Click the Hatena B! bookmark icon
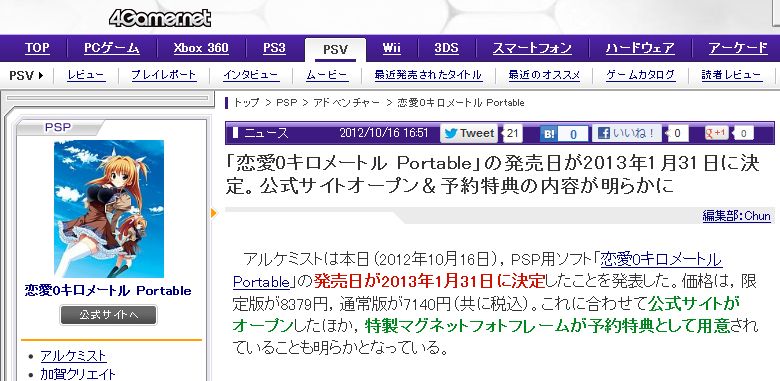This screenshot has width=780, height=381. pyautogui.click(x=549, y=134)
